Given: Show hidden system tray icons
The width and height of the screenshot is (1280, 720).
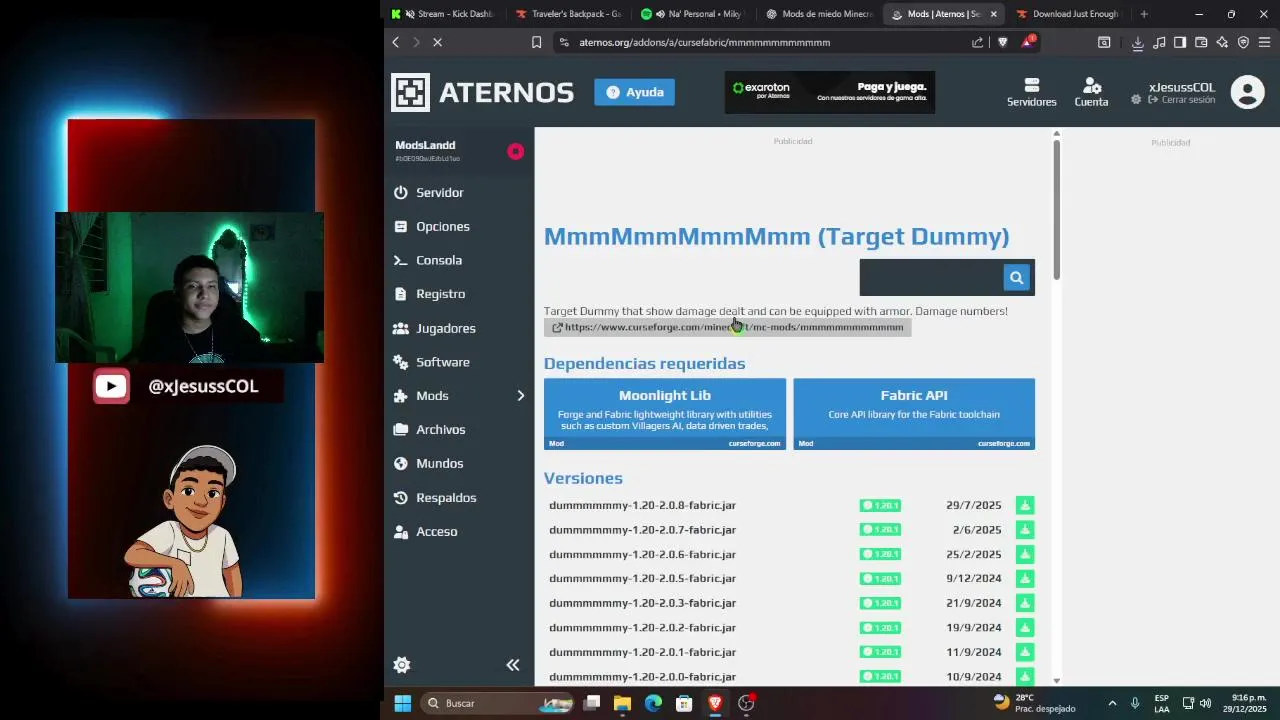Looking at the screenshot, I should click(x=1112, y=703).
